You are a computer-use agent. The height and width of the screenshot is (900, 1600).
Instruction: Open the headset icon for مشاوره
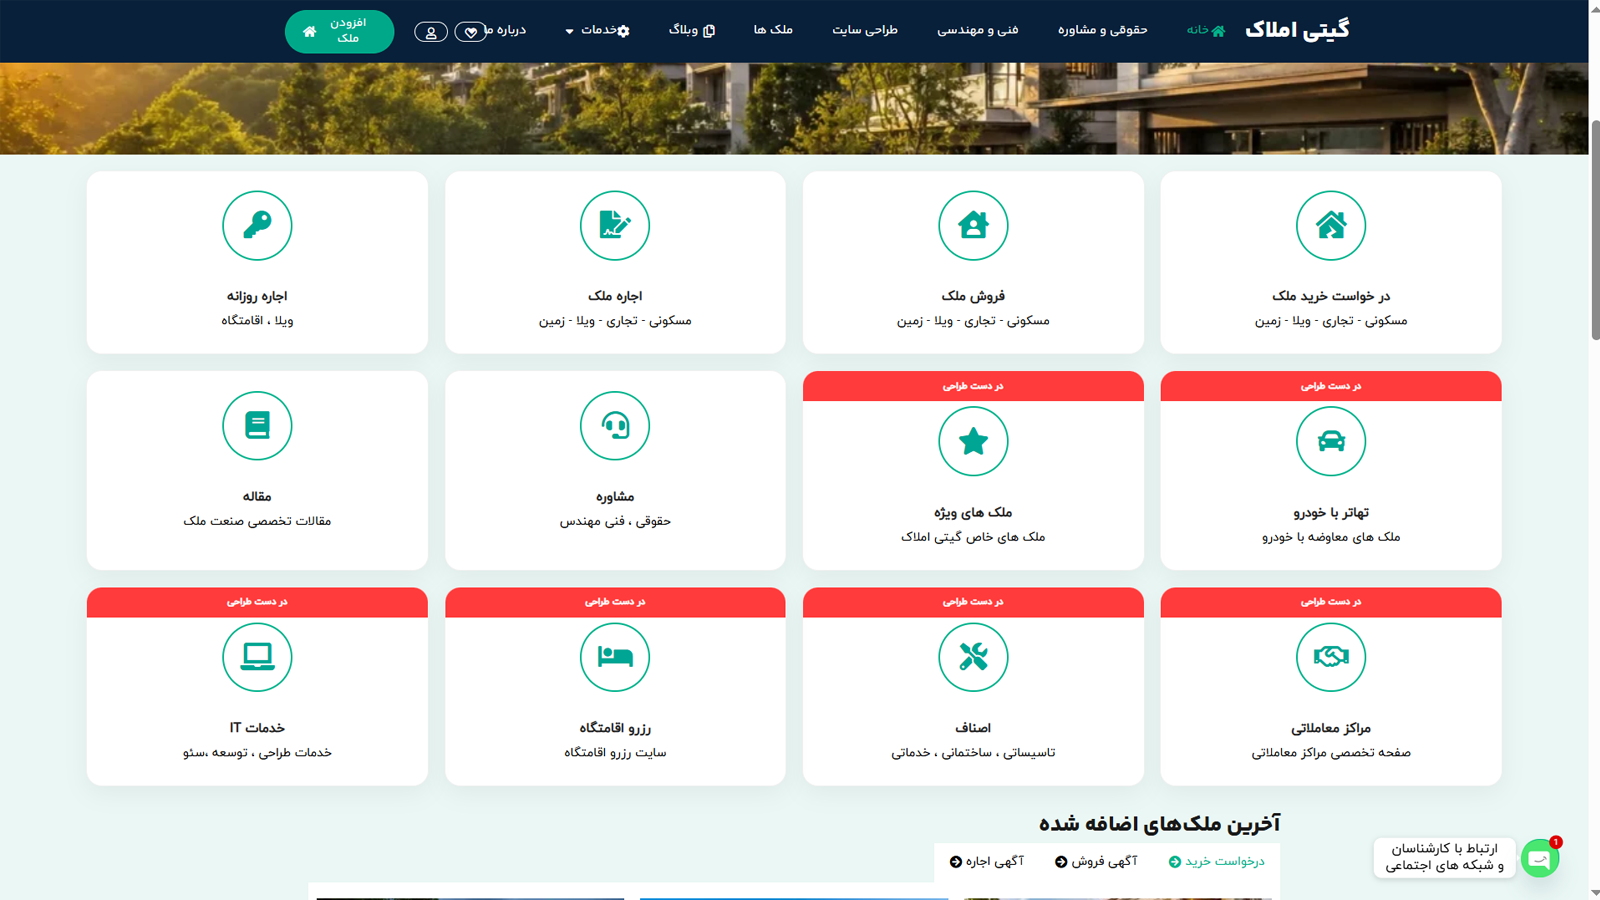(x=615, y=426)
